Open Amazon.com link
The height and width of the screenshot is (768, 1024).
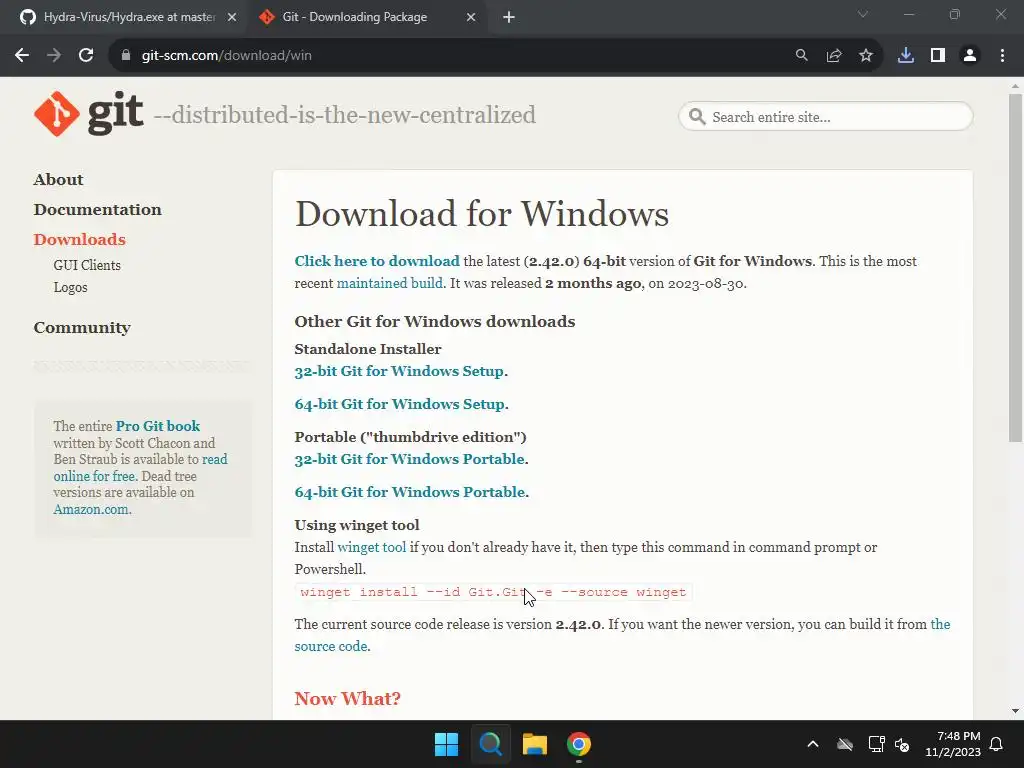click(x=91, y=509)
